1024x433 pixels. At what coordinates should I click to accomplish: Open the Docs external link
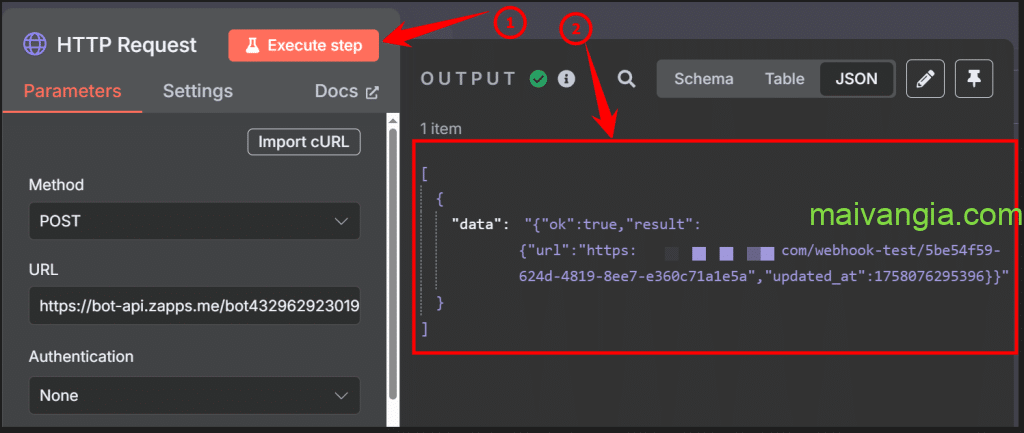pos(347,91)
